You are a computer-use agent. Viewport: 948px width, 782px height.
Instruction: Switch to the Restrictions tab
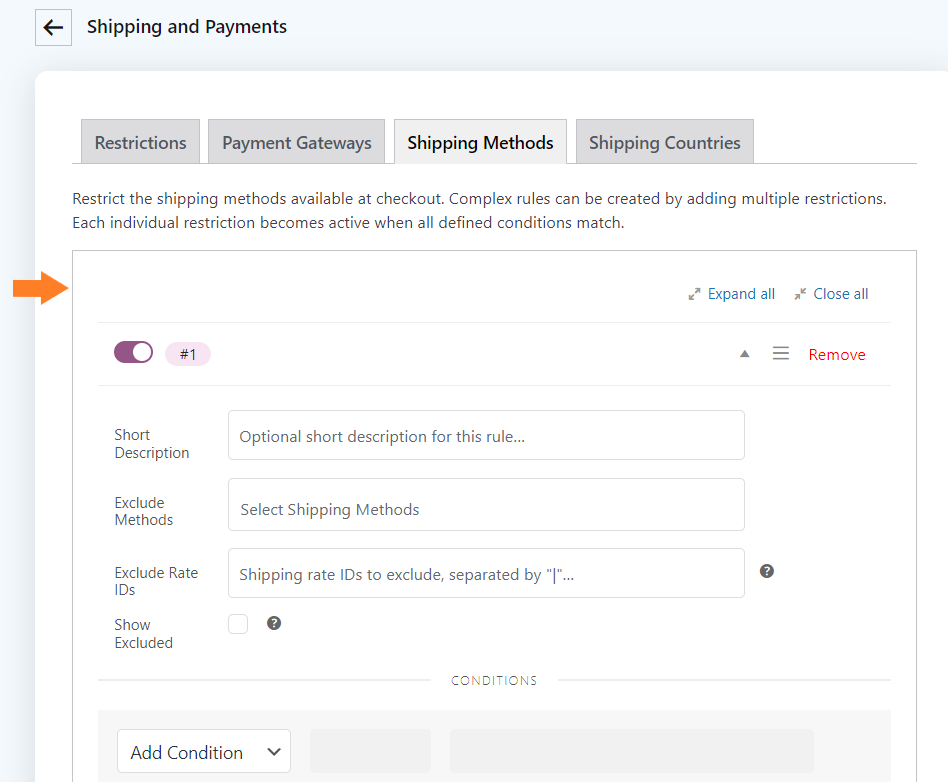click(140, 142)
